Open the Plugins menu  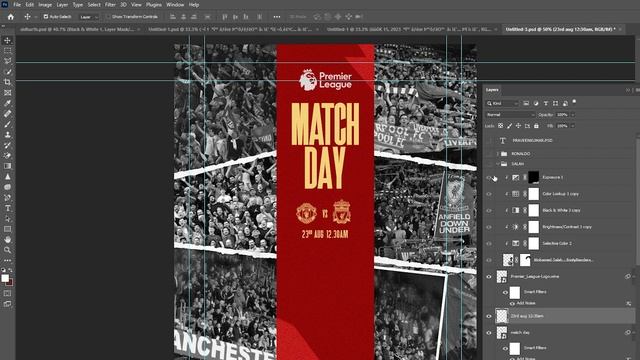pos(154,5)
